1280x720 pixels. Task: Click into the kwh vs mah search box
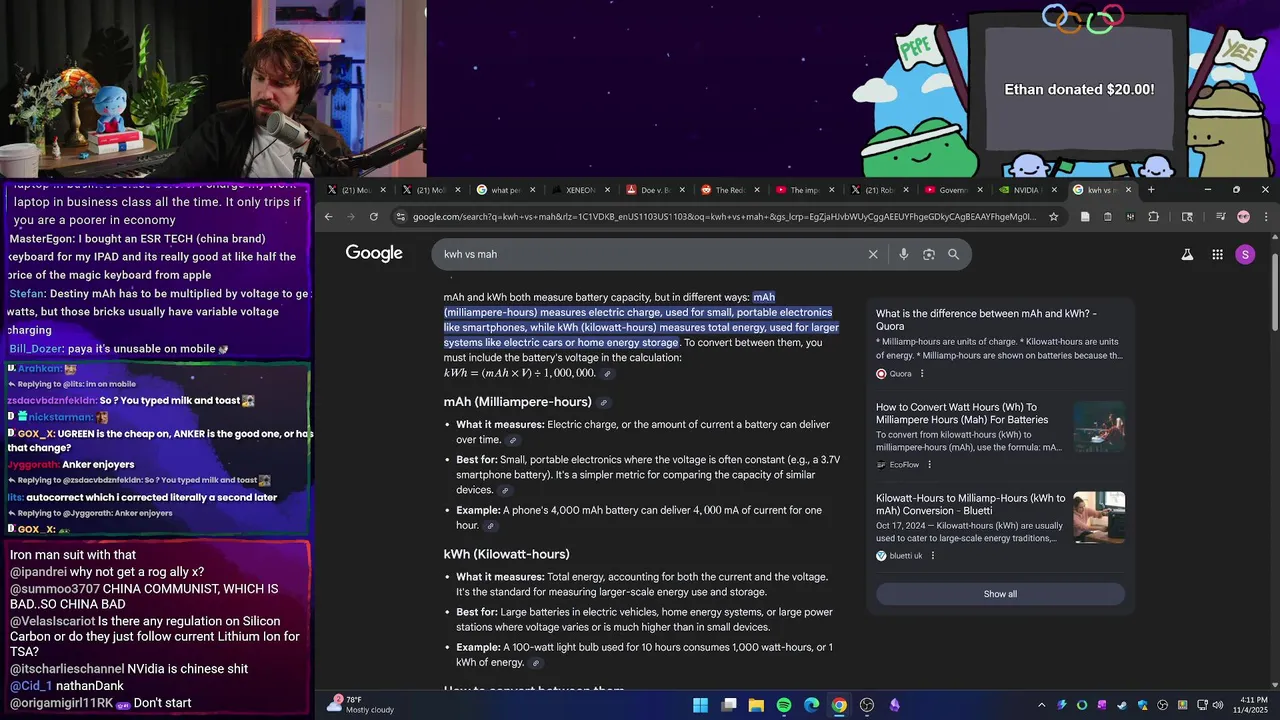point(650,254)
